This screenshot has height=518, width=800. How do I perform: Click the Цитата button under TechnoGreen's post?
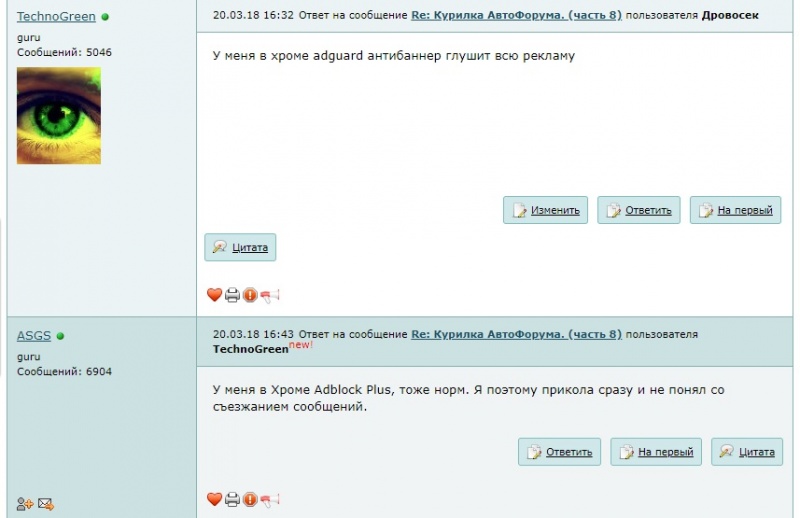coord(240,247)
